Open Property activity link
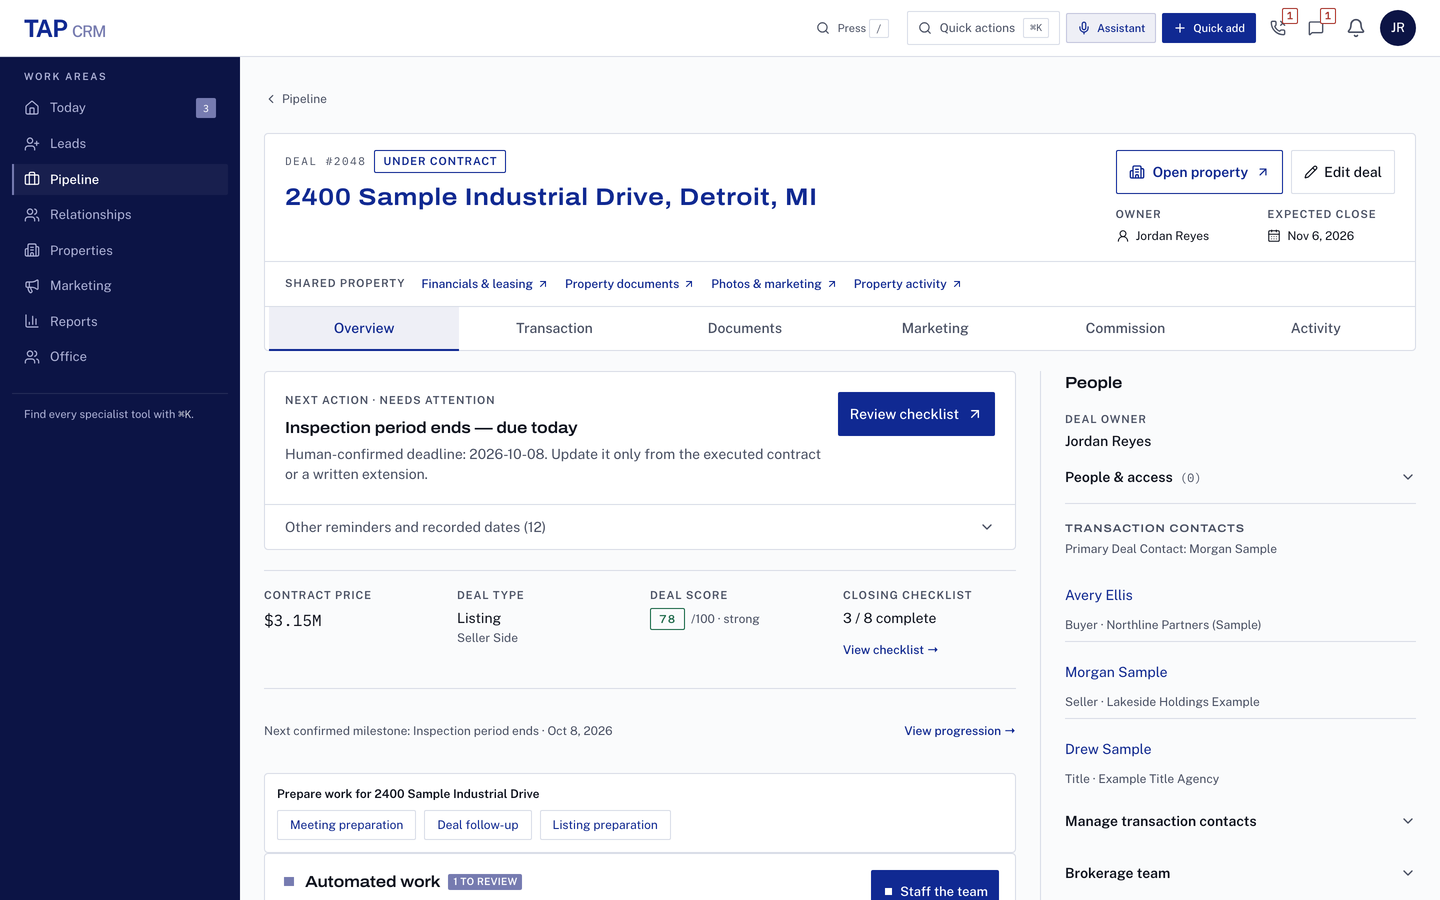This screenshot has height=900, width=1440. [x=907, y=284]
